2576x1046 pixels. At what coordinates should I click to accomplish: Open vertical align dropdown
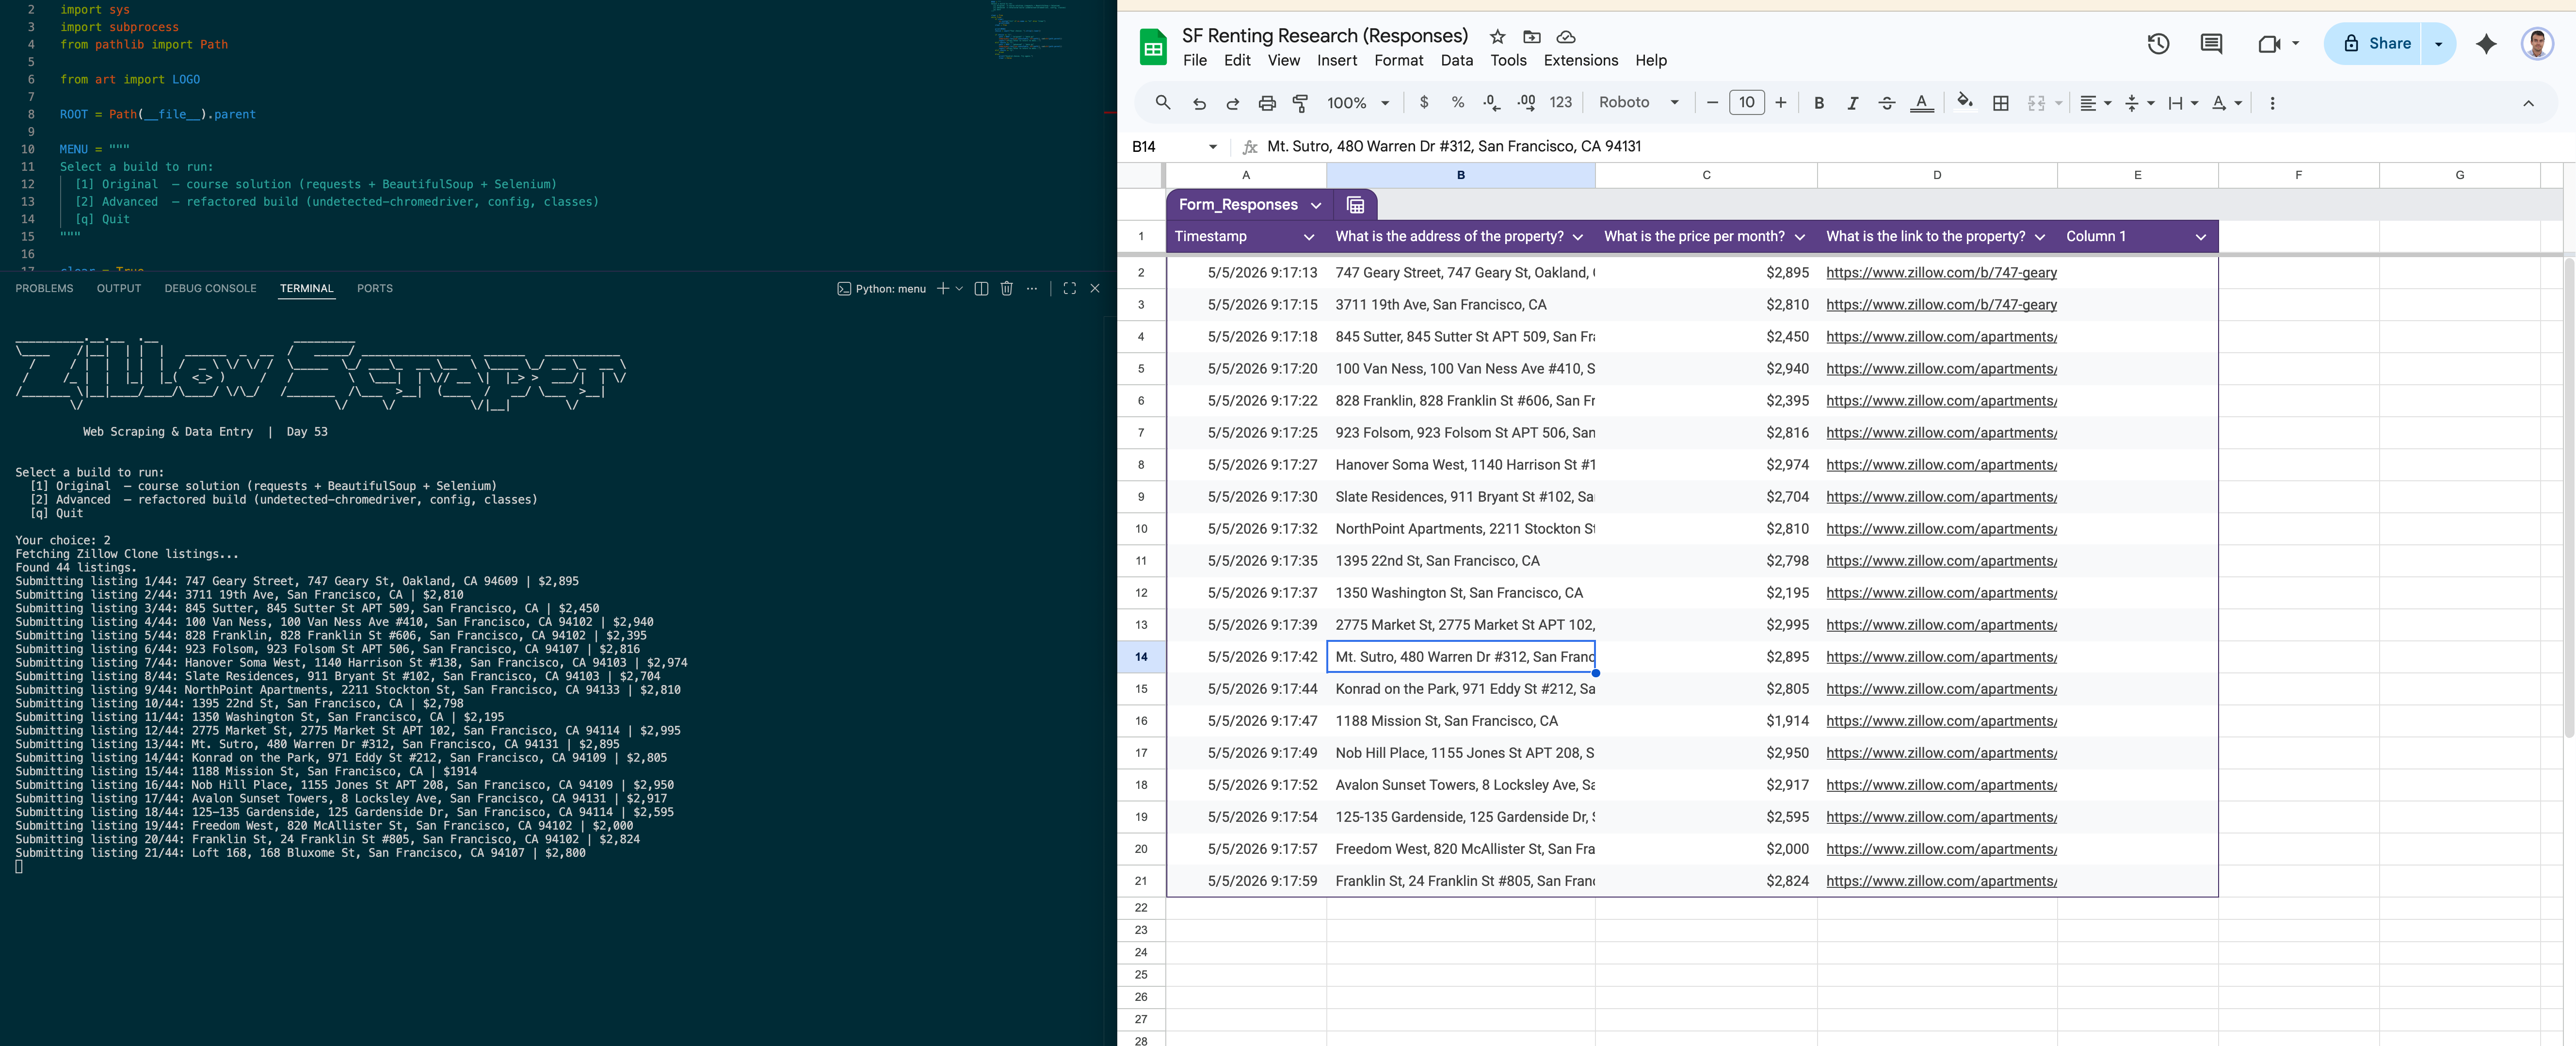click(x=2139, y=103)
